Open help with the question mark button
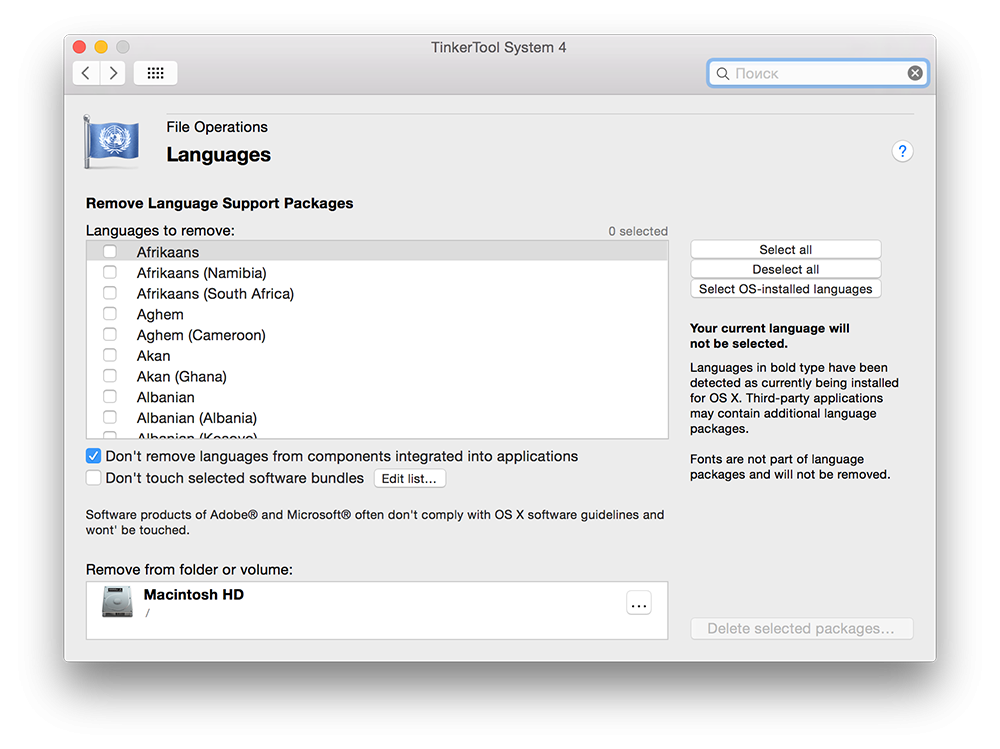1000x749 pixels. 902,151
